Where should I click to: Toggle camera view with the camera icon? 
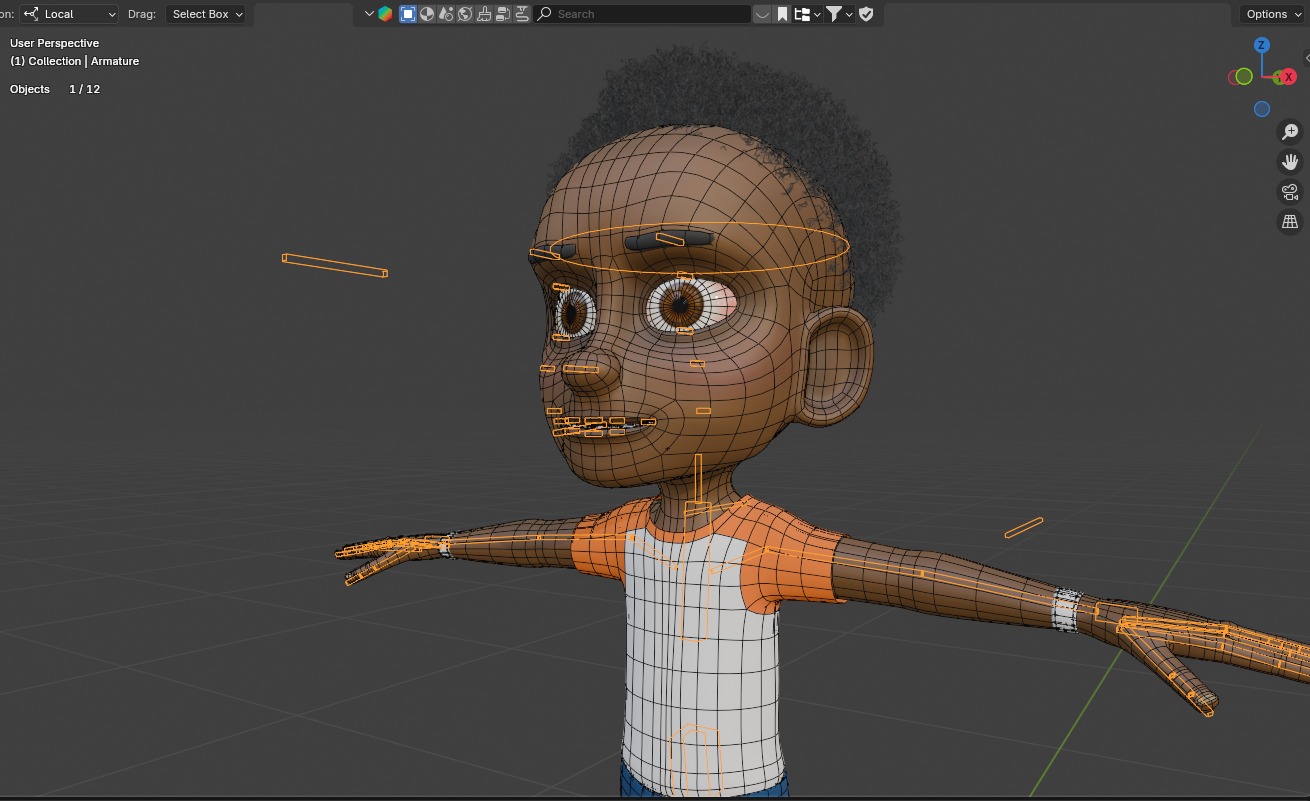pyautogui.click(x=1290, y=192)
